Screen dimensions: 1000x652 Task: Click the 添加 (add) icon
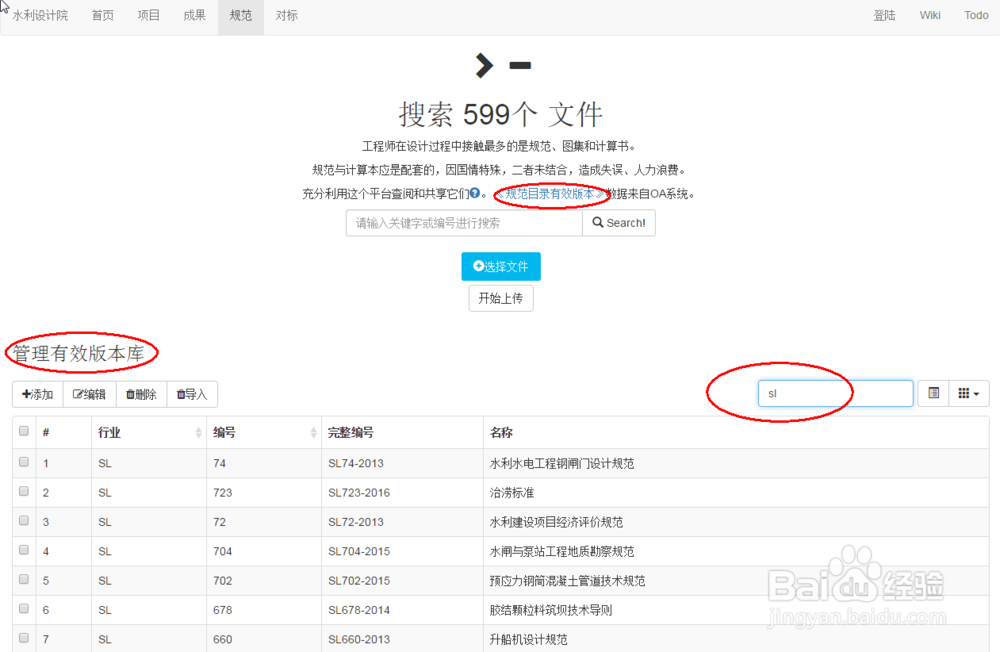pyautogui.click(x=25, y=394)
